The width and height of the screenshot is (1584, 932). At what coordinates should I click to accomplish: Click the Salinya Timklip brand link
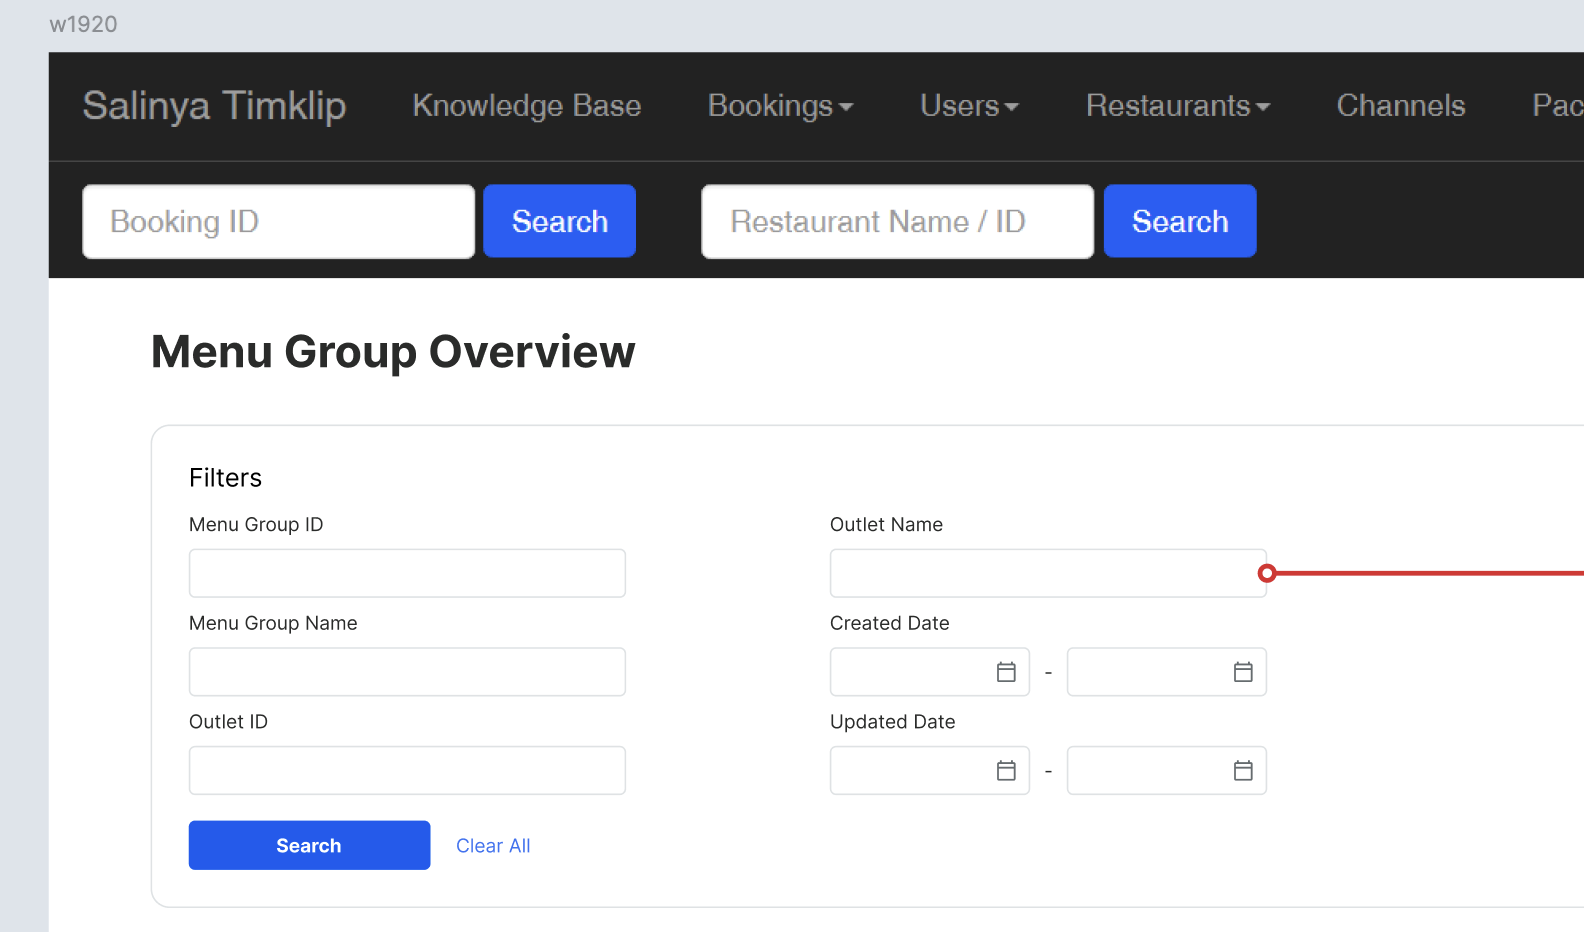[214, 106]
